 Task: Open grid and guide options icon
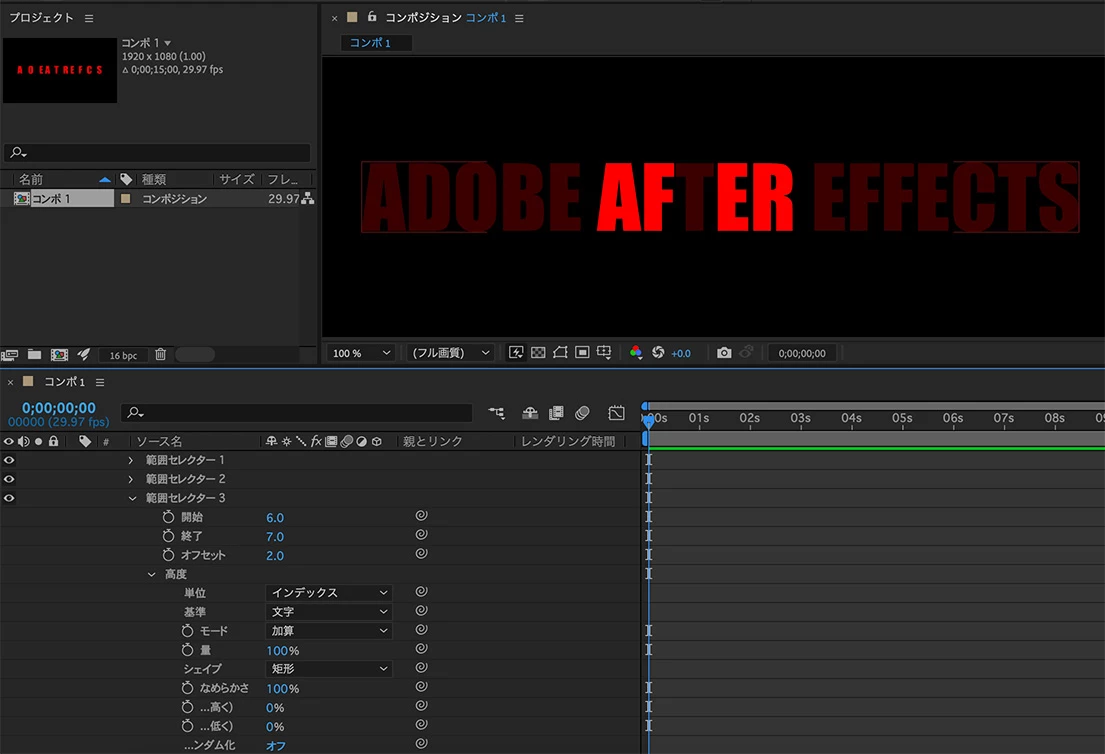pyautogui.click(x=604, y=352)
